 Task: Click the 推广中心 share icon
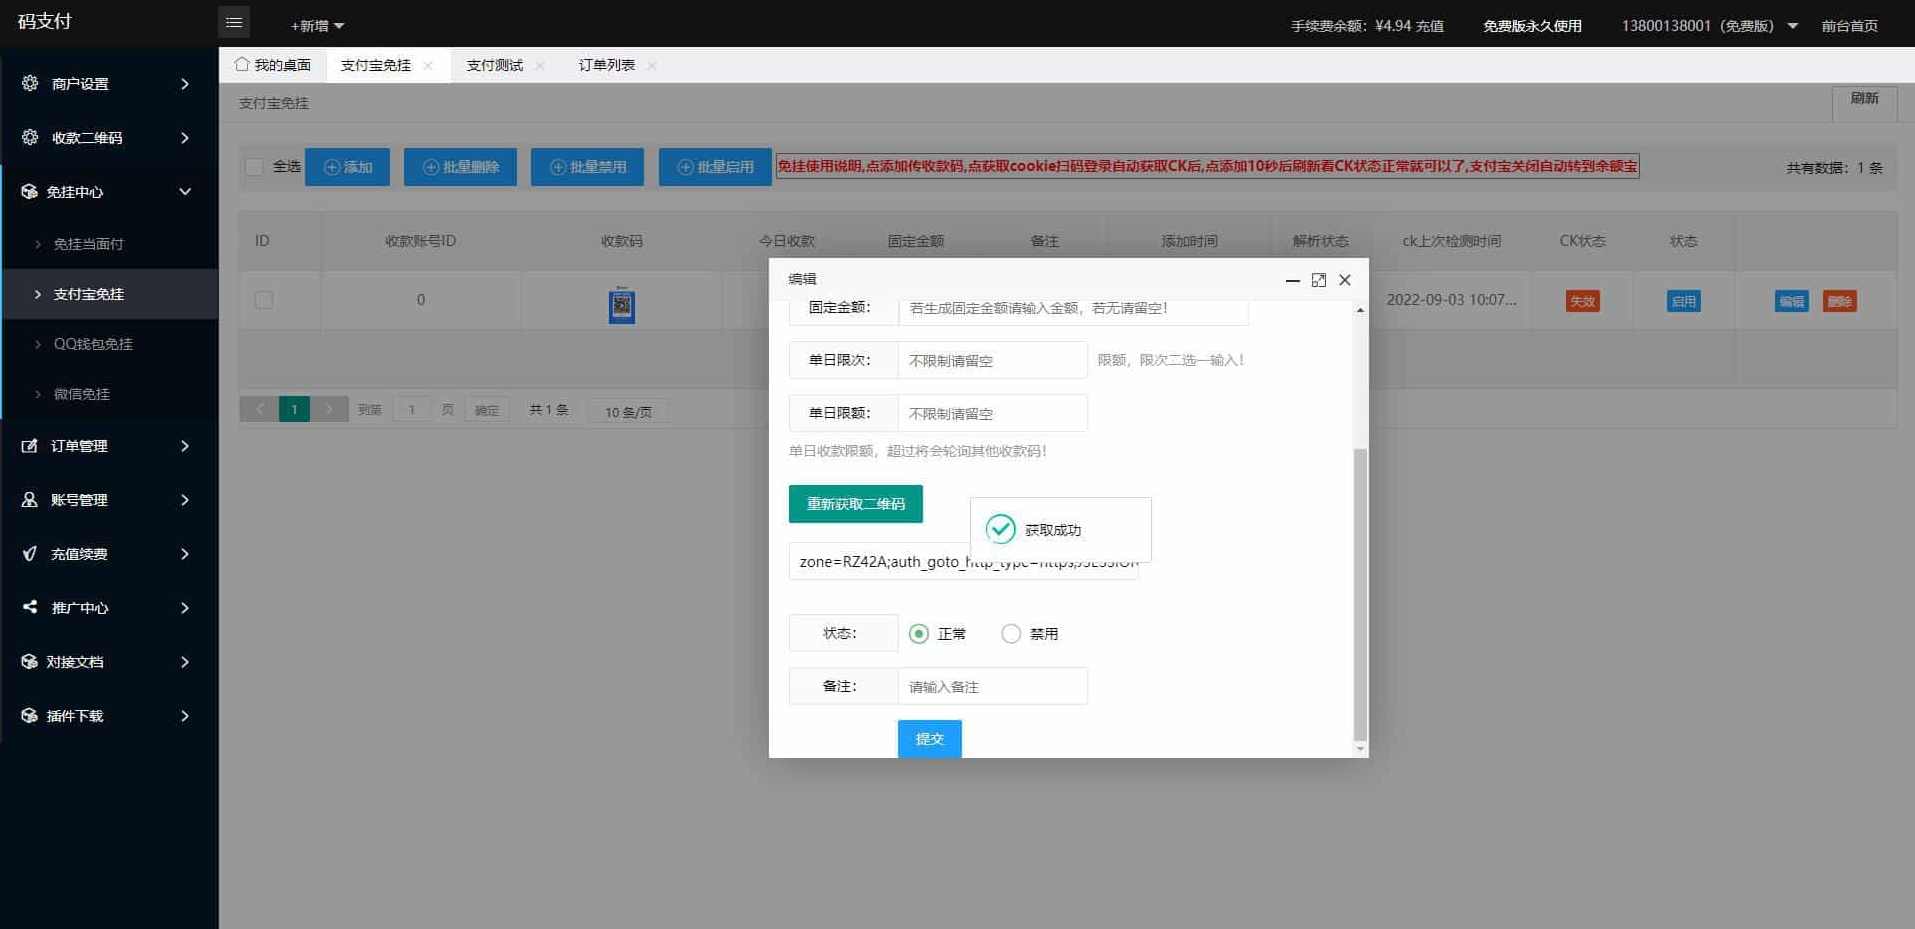click(x=29, y=608)
